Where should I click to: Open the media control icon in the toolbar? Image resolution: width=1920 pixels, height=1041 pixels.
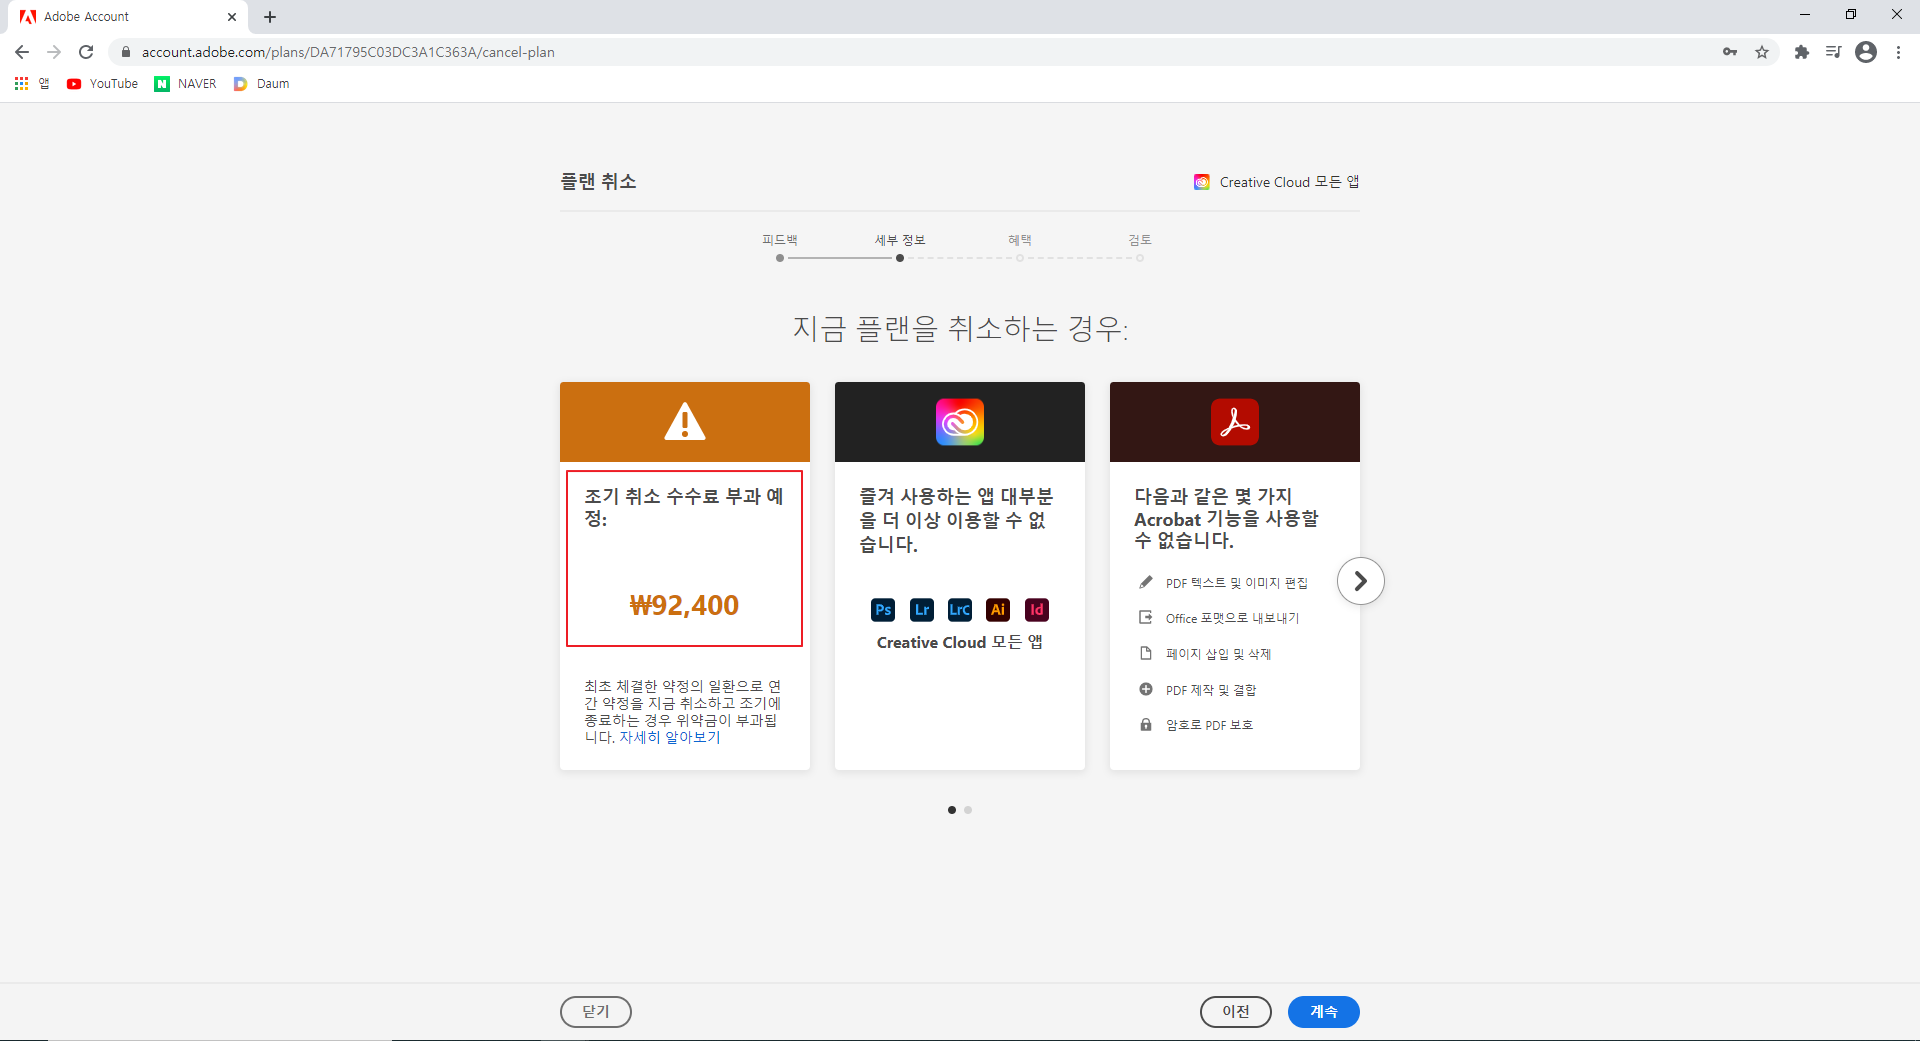coord(1833,52)
